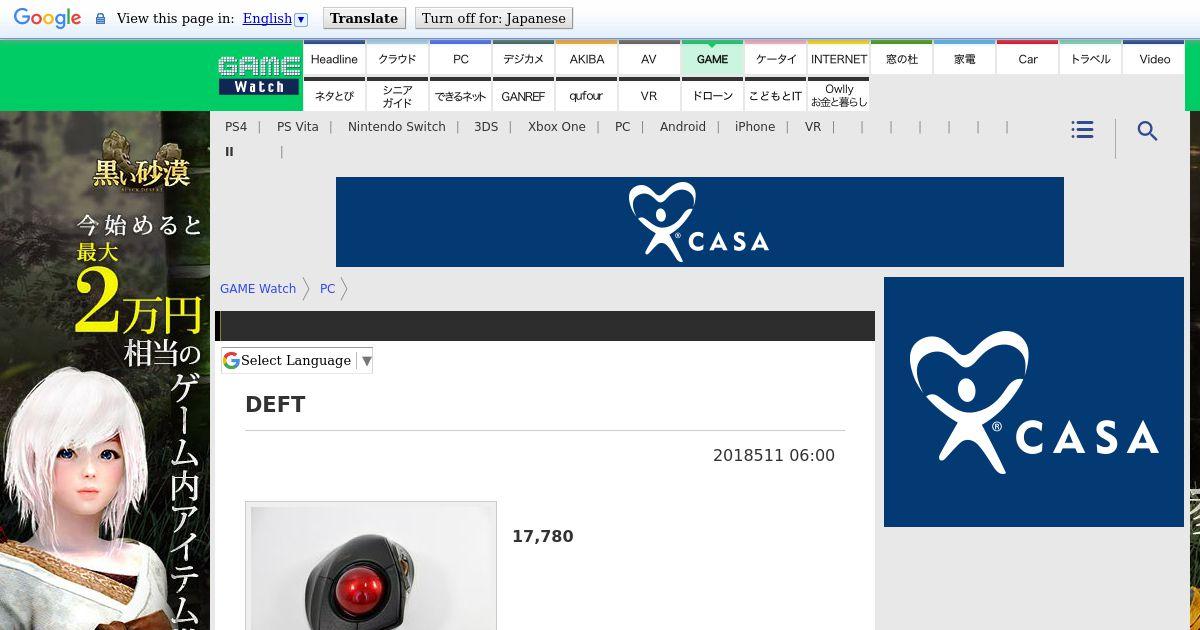Click the GAME Watch logo
The image size is (1200, 630).
pyautogui.click(x=259, y=75)
